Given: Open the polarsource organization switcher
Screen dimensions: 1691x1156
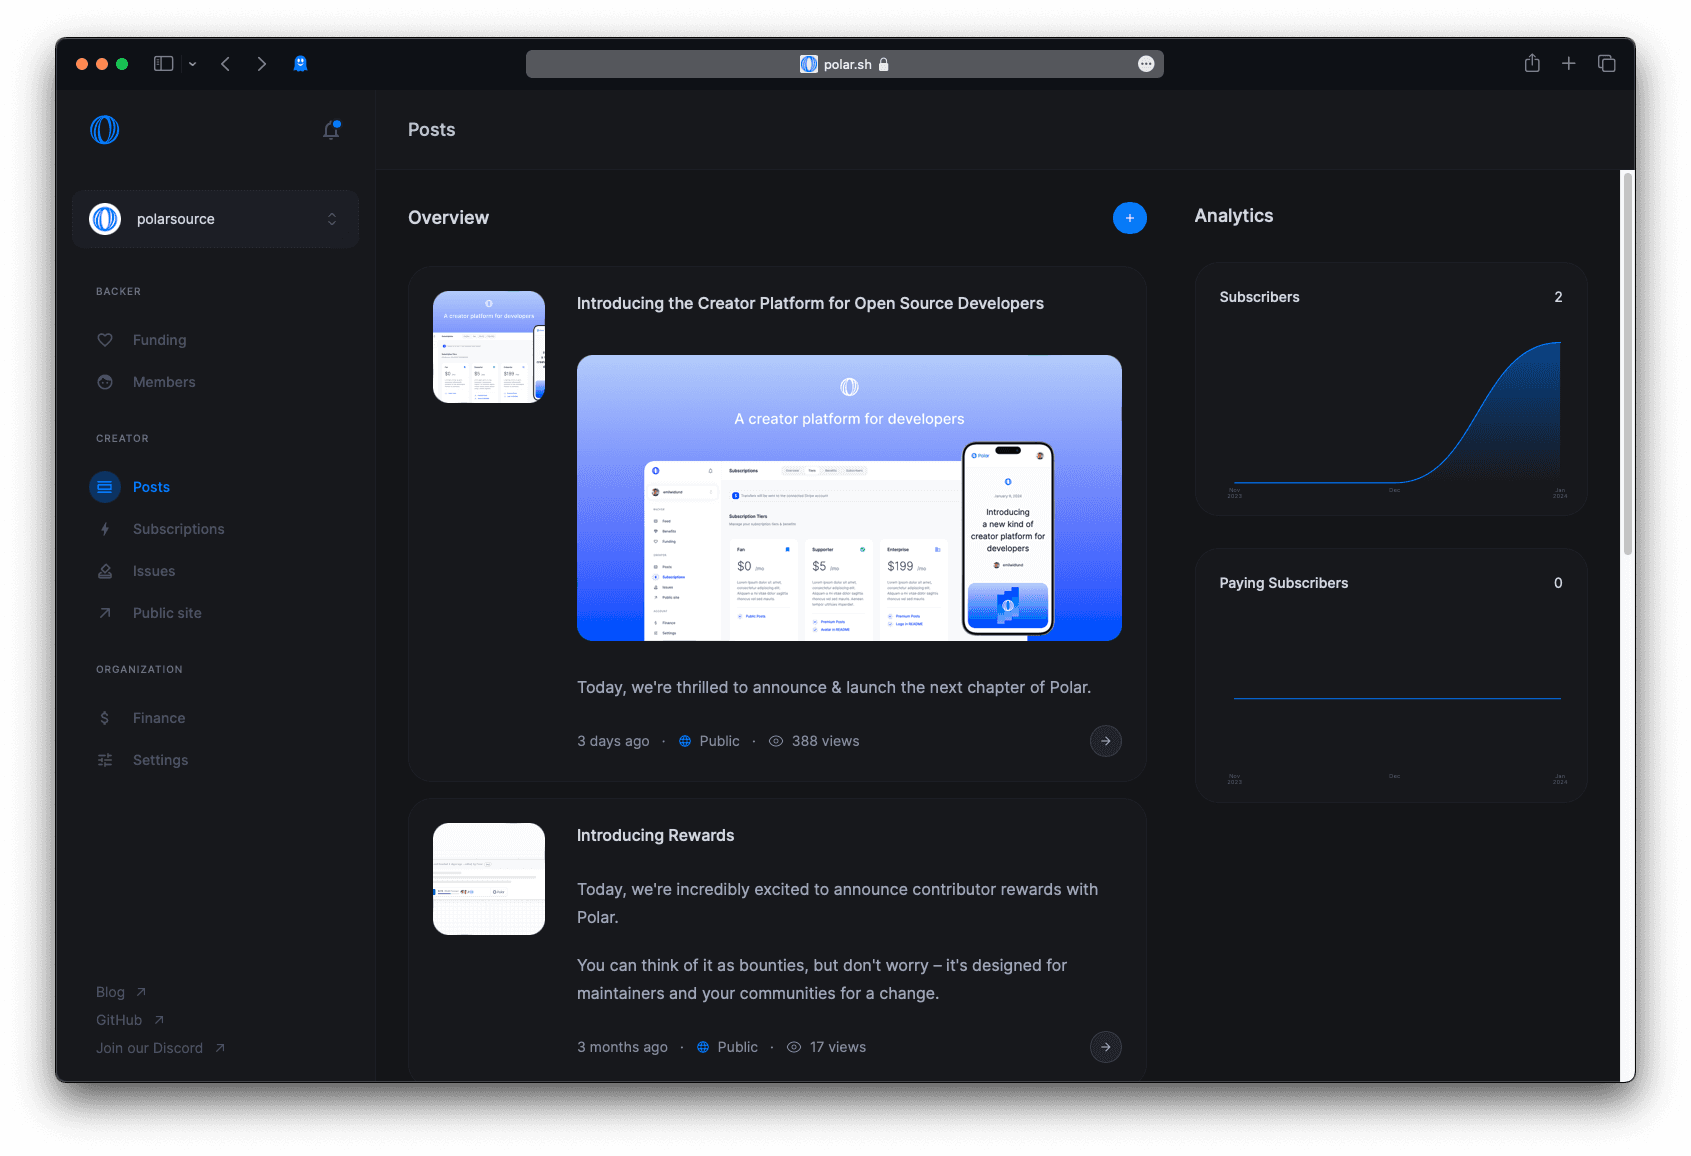Looking at the screenshot, I should [x=216, y=219].
